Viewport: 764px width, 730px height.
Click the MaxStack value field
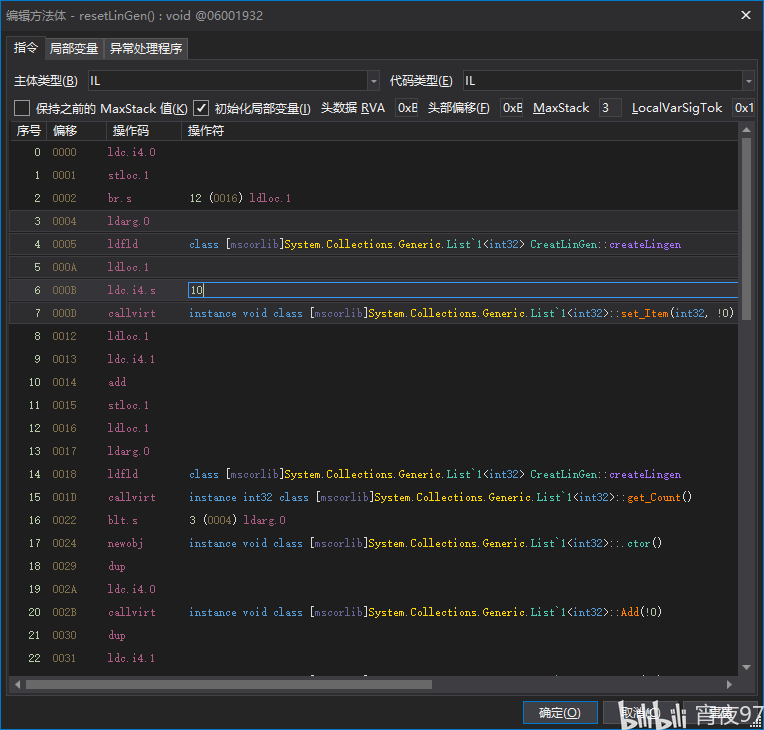pyautogui.click(x=610, y=108)
